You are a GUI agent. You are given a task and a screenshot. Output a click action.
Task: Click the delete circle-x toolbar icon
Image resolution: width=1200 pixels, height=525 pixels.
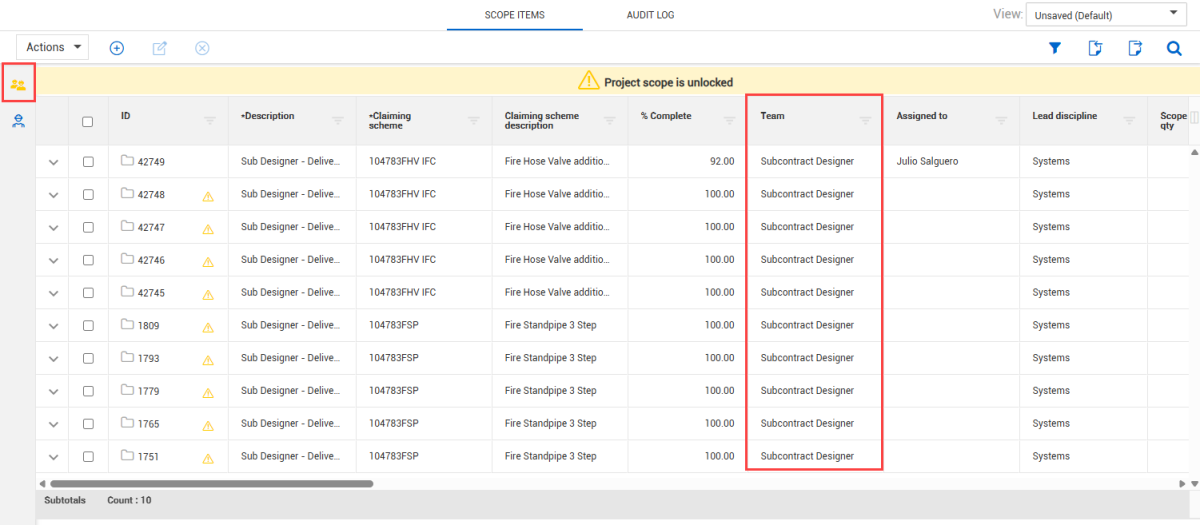tap(202, 48)
